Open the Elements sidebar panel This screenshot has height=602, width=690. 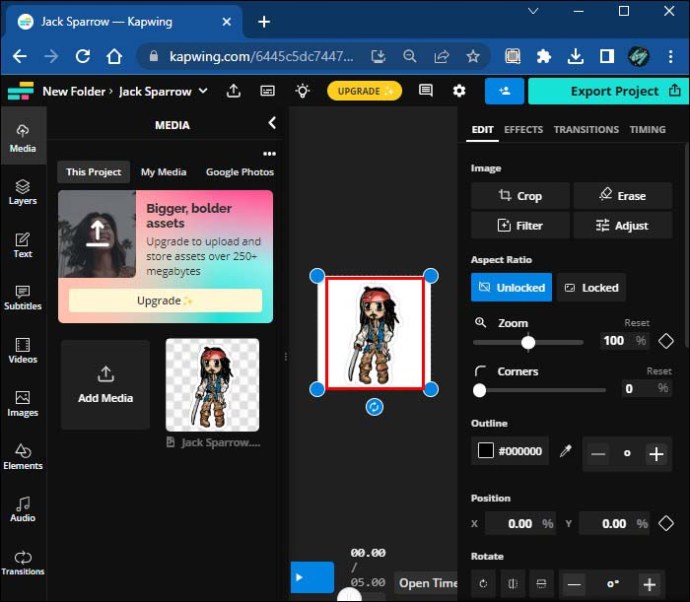(x=22, y=457)
